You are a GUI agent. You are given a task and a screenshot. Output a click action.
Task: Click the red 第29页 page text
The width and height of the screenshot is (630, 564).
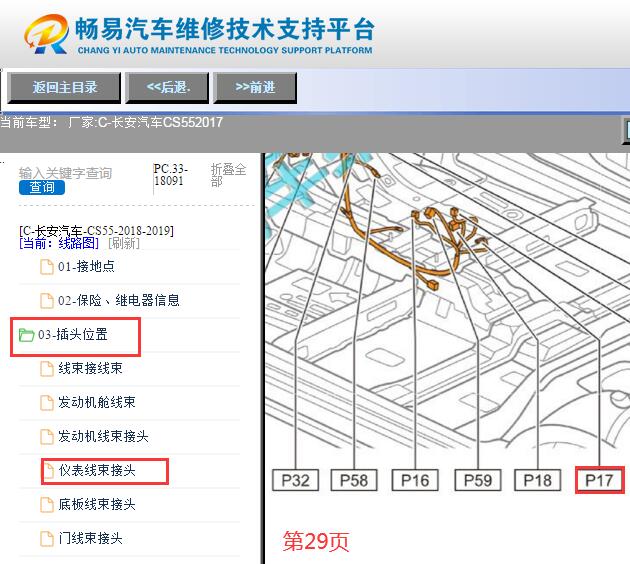(316, 542)
